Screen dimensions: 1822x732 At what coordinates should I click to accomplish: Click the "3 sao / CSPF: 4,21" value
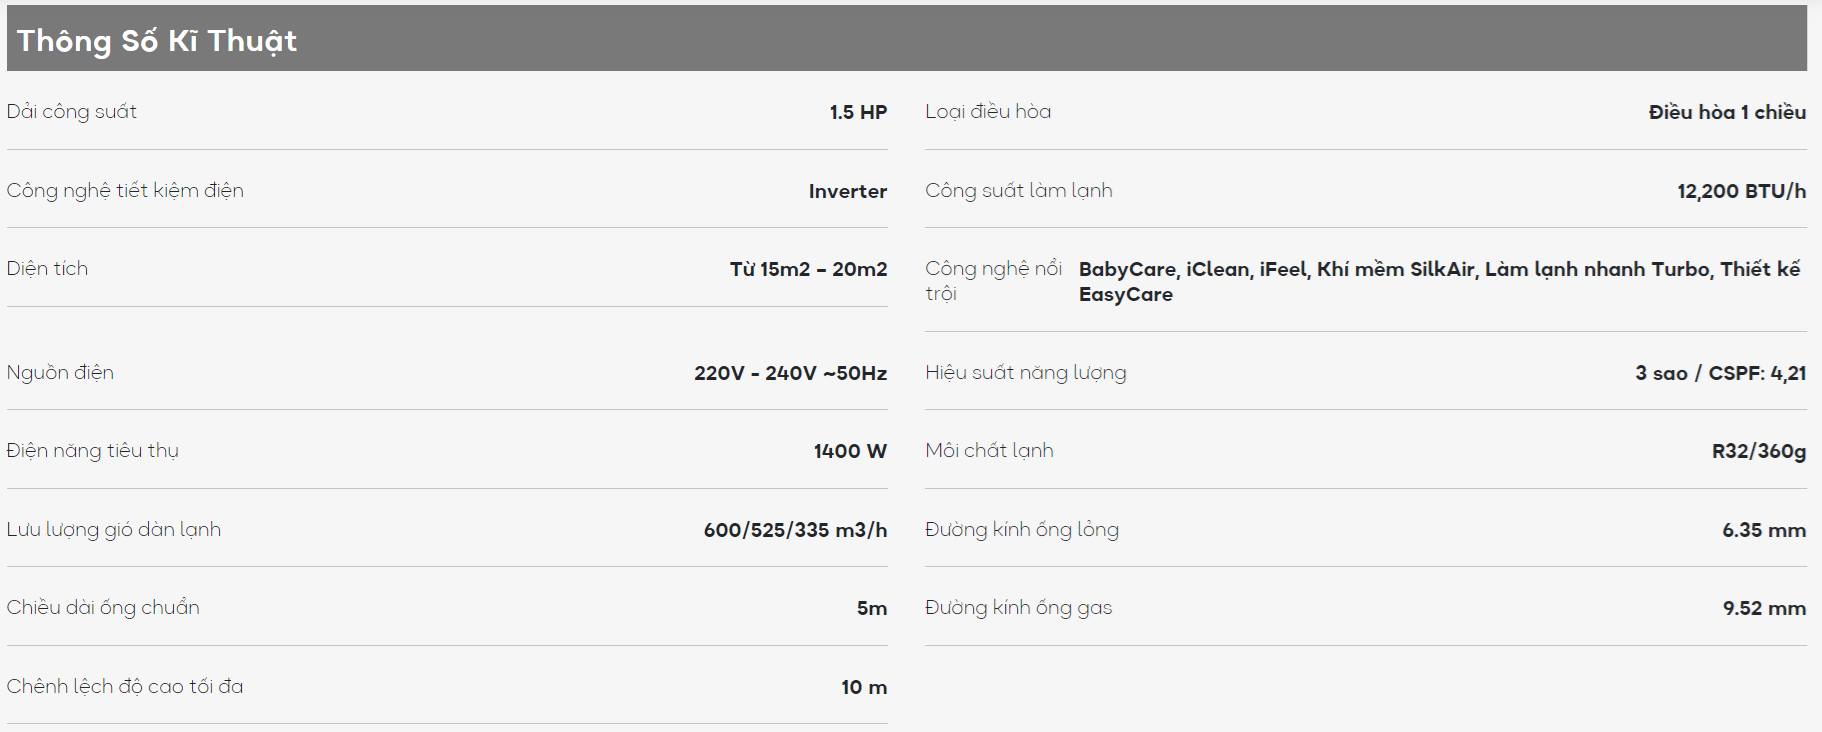[1720, 373]
